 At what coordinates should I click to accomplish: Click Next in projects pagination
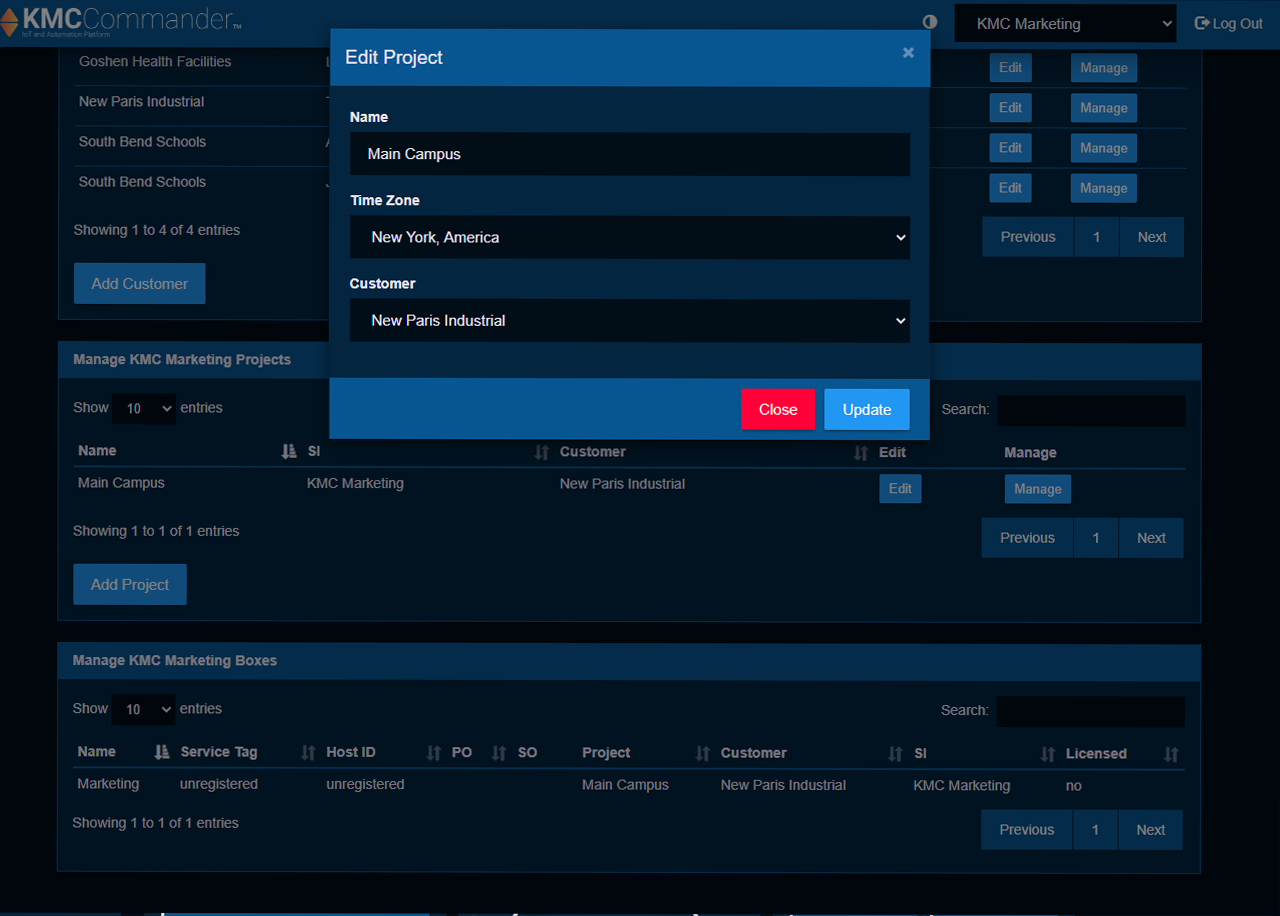1151,538
